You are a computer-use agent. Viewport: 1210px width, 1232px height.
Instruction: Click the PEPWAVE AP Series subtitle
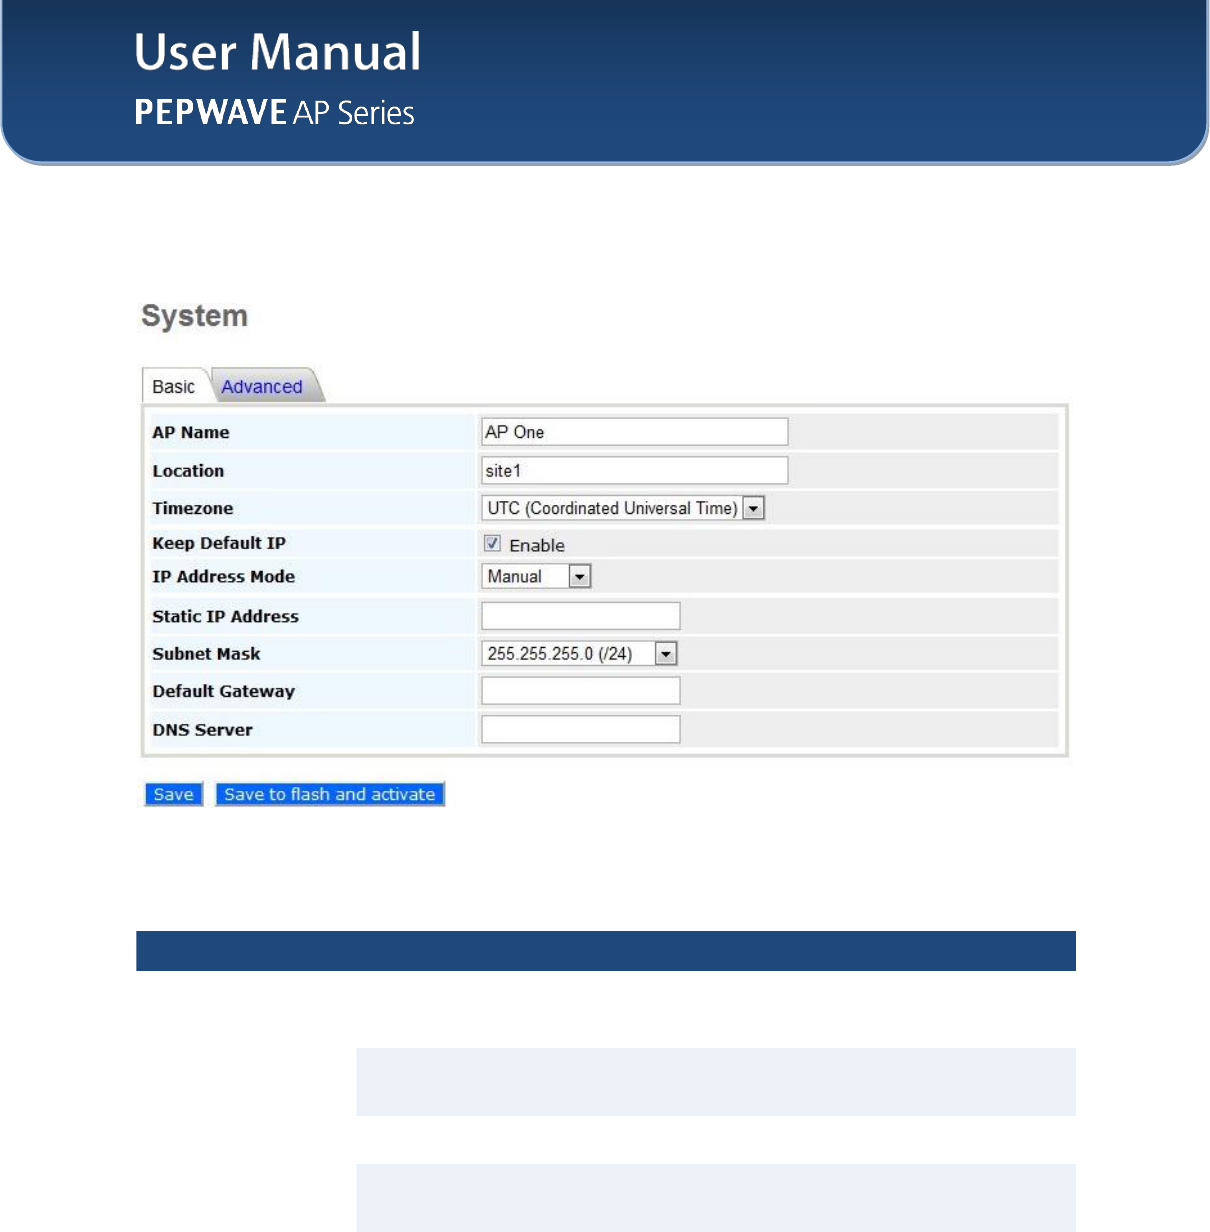tap(275, 112)
